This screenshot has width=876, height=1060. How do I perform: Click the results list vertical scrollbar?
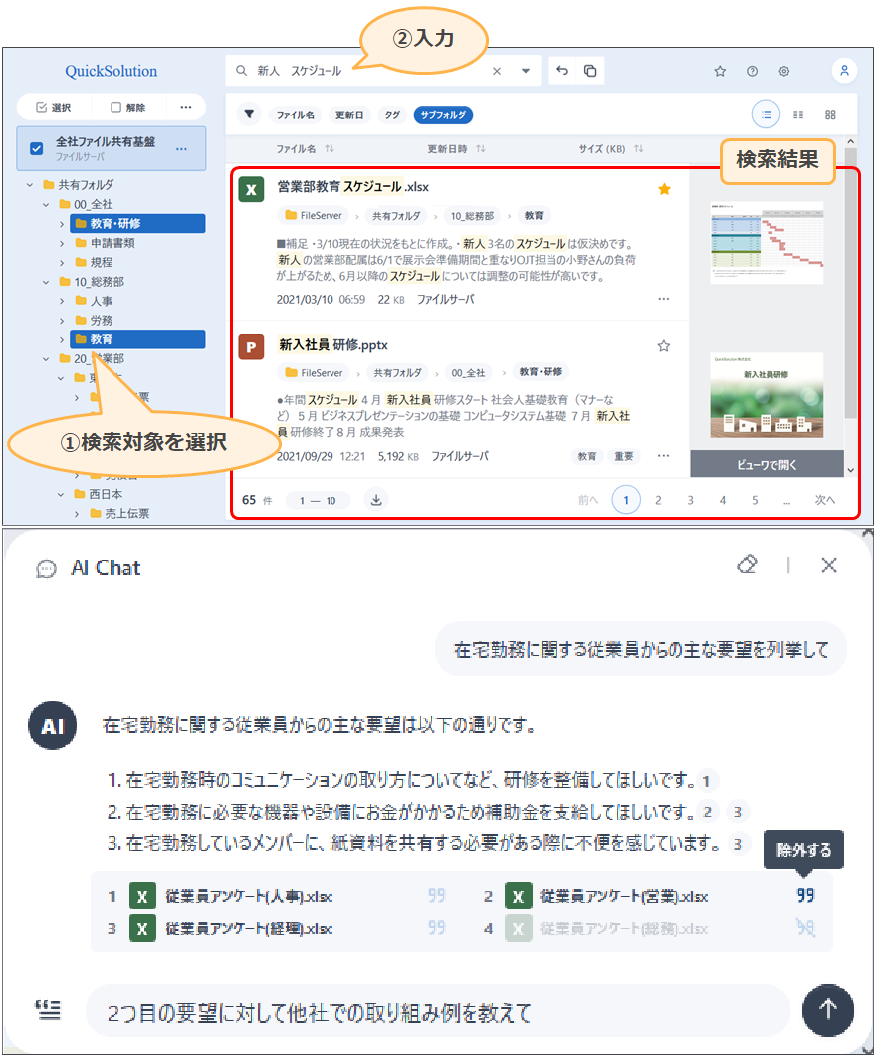pyautogui.click(x=850, y=283)
